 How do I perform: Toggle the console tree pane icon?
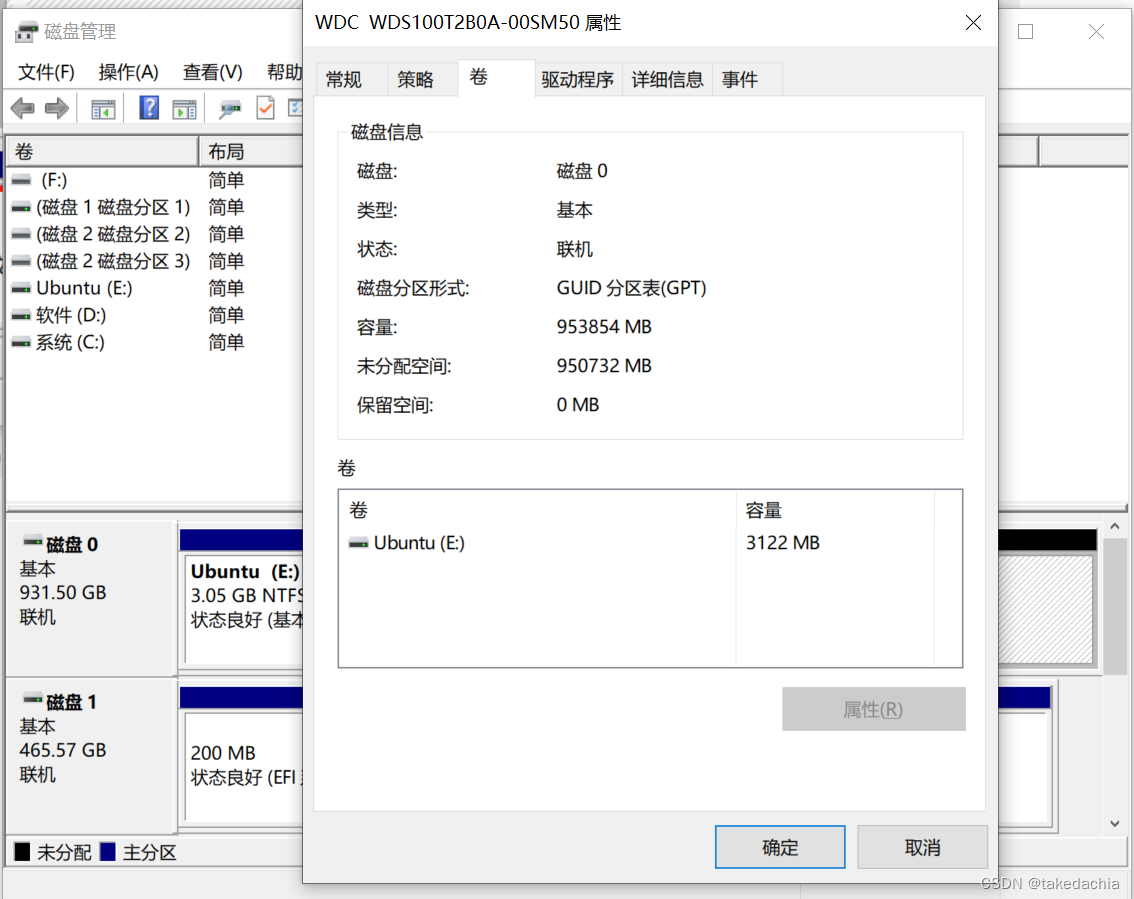point(103,110)
